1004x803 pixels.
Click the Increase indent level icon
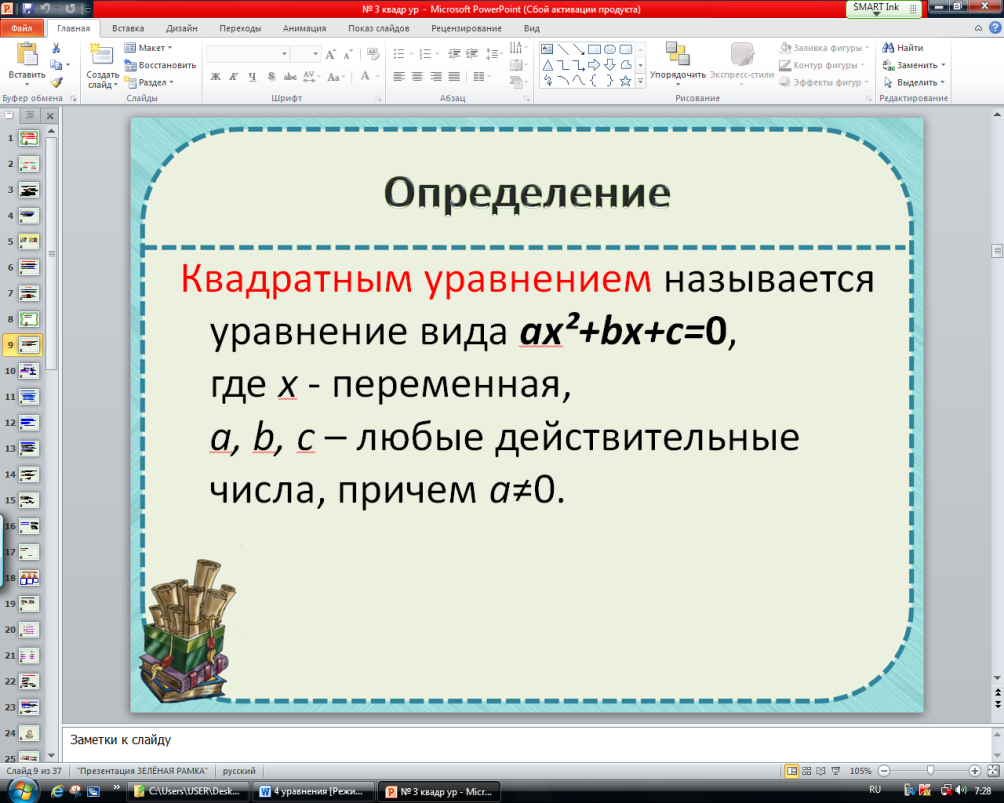click(x=472, y=54)
